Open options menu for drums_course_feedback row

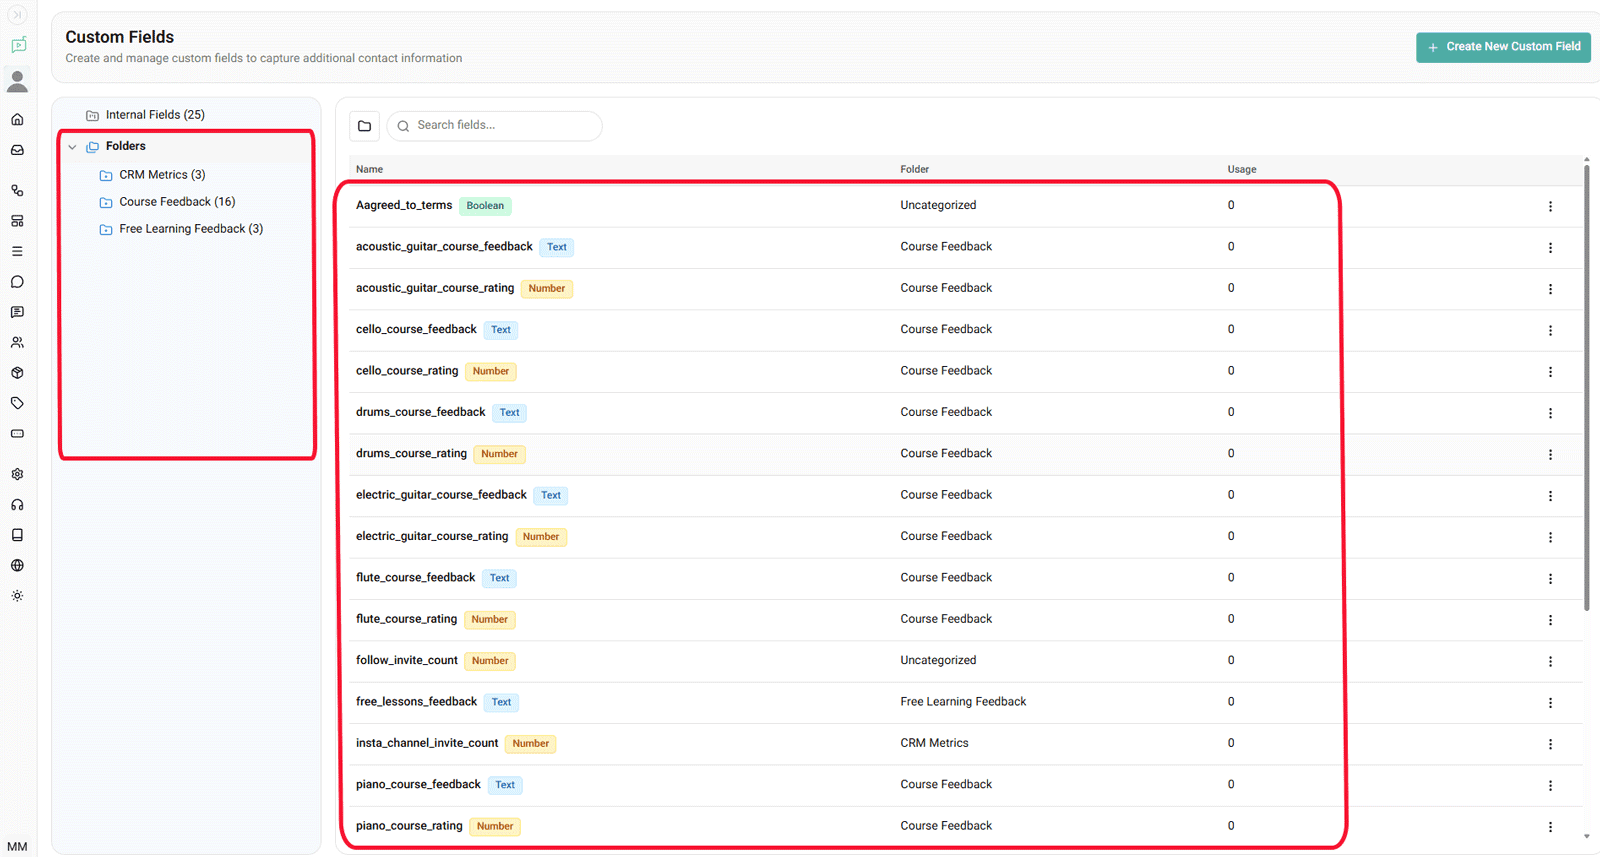(1550, 413)
